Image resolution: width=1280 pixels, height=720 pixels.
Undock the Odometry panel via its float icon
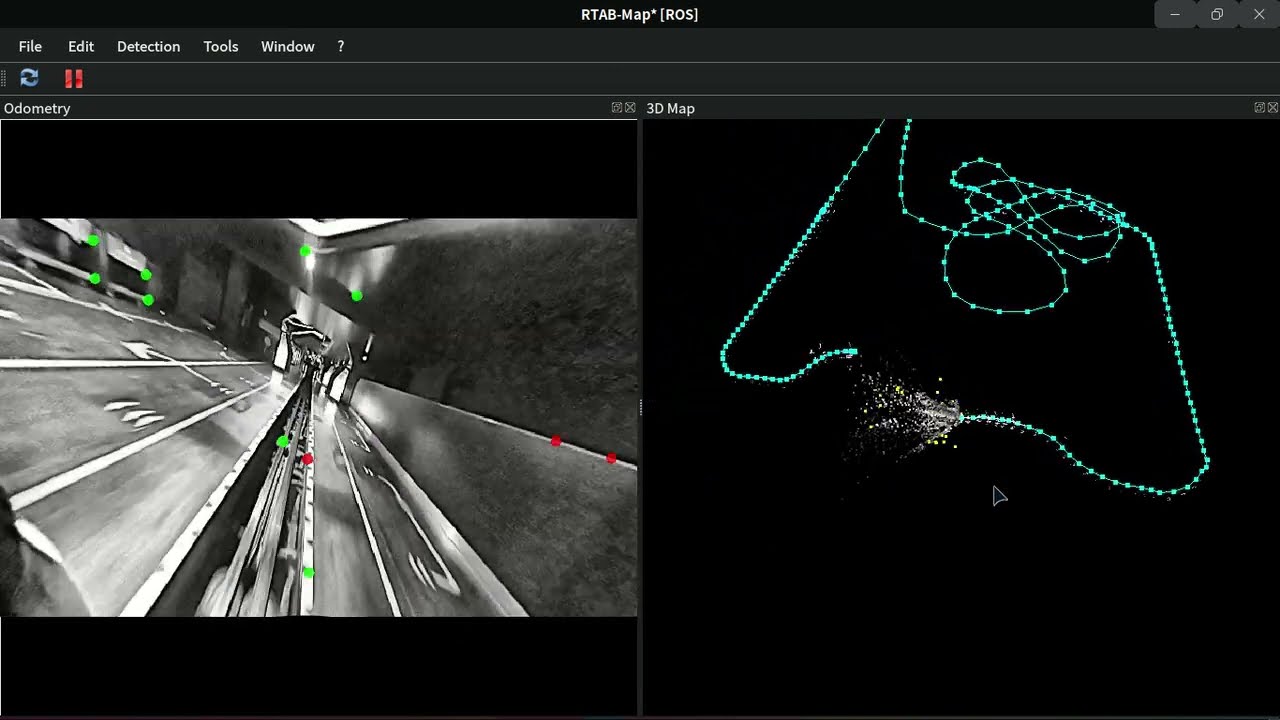(x=617, y=107)
